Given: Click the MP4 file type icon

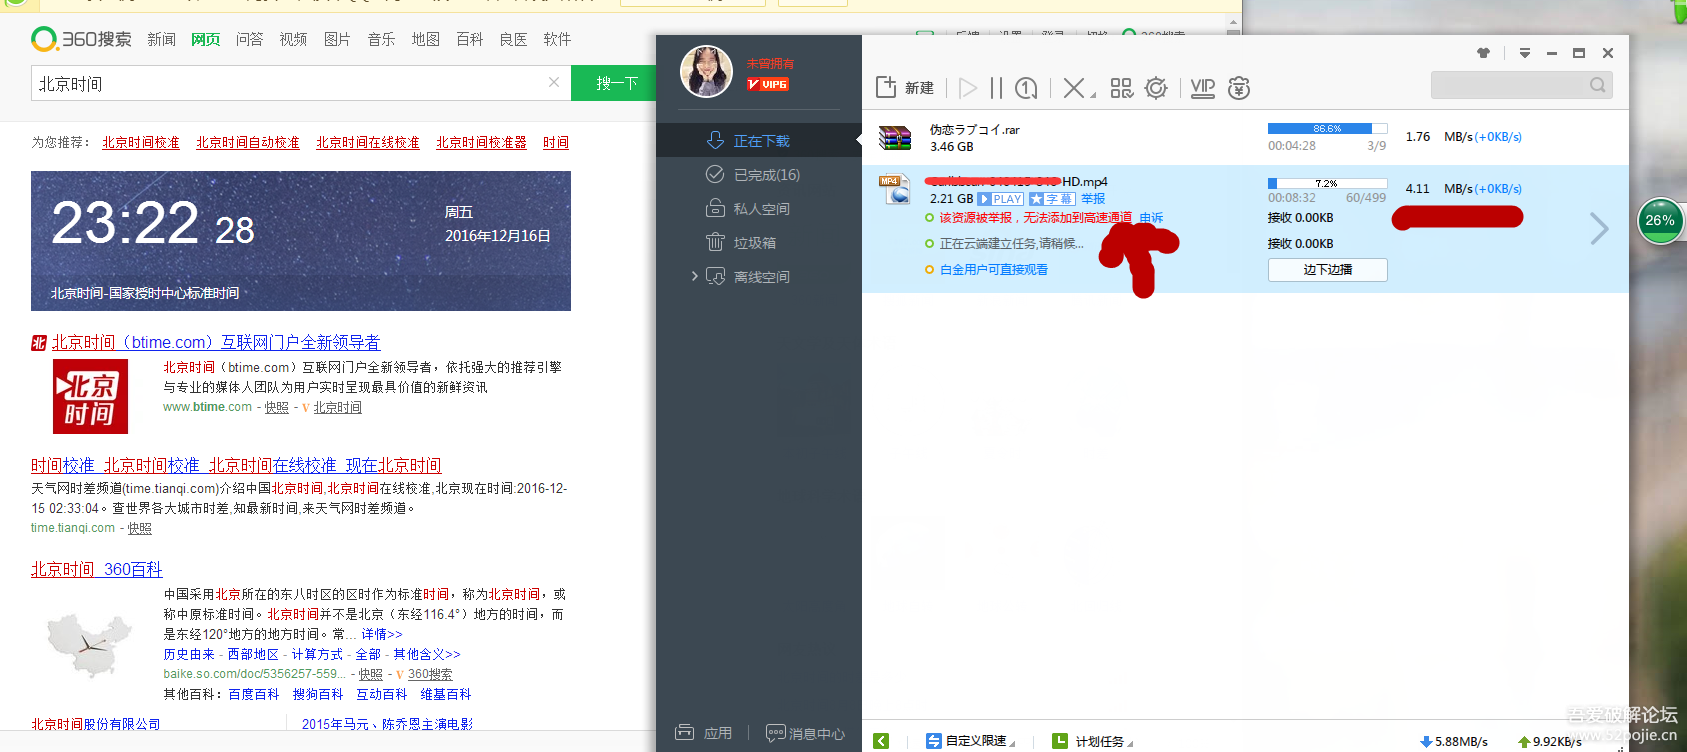Looking at the screenshot, I should pos(895,189).
